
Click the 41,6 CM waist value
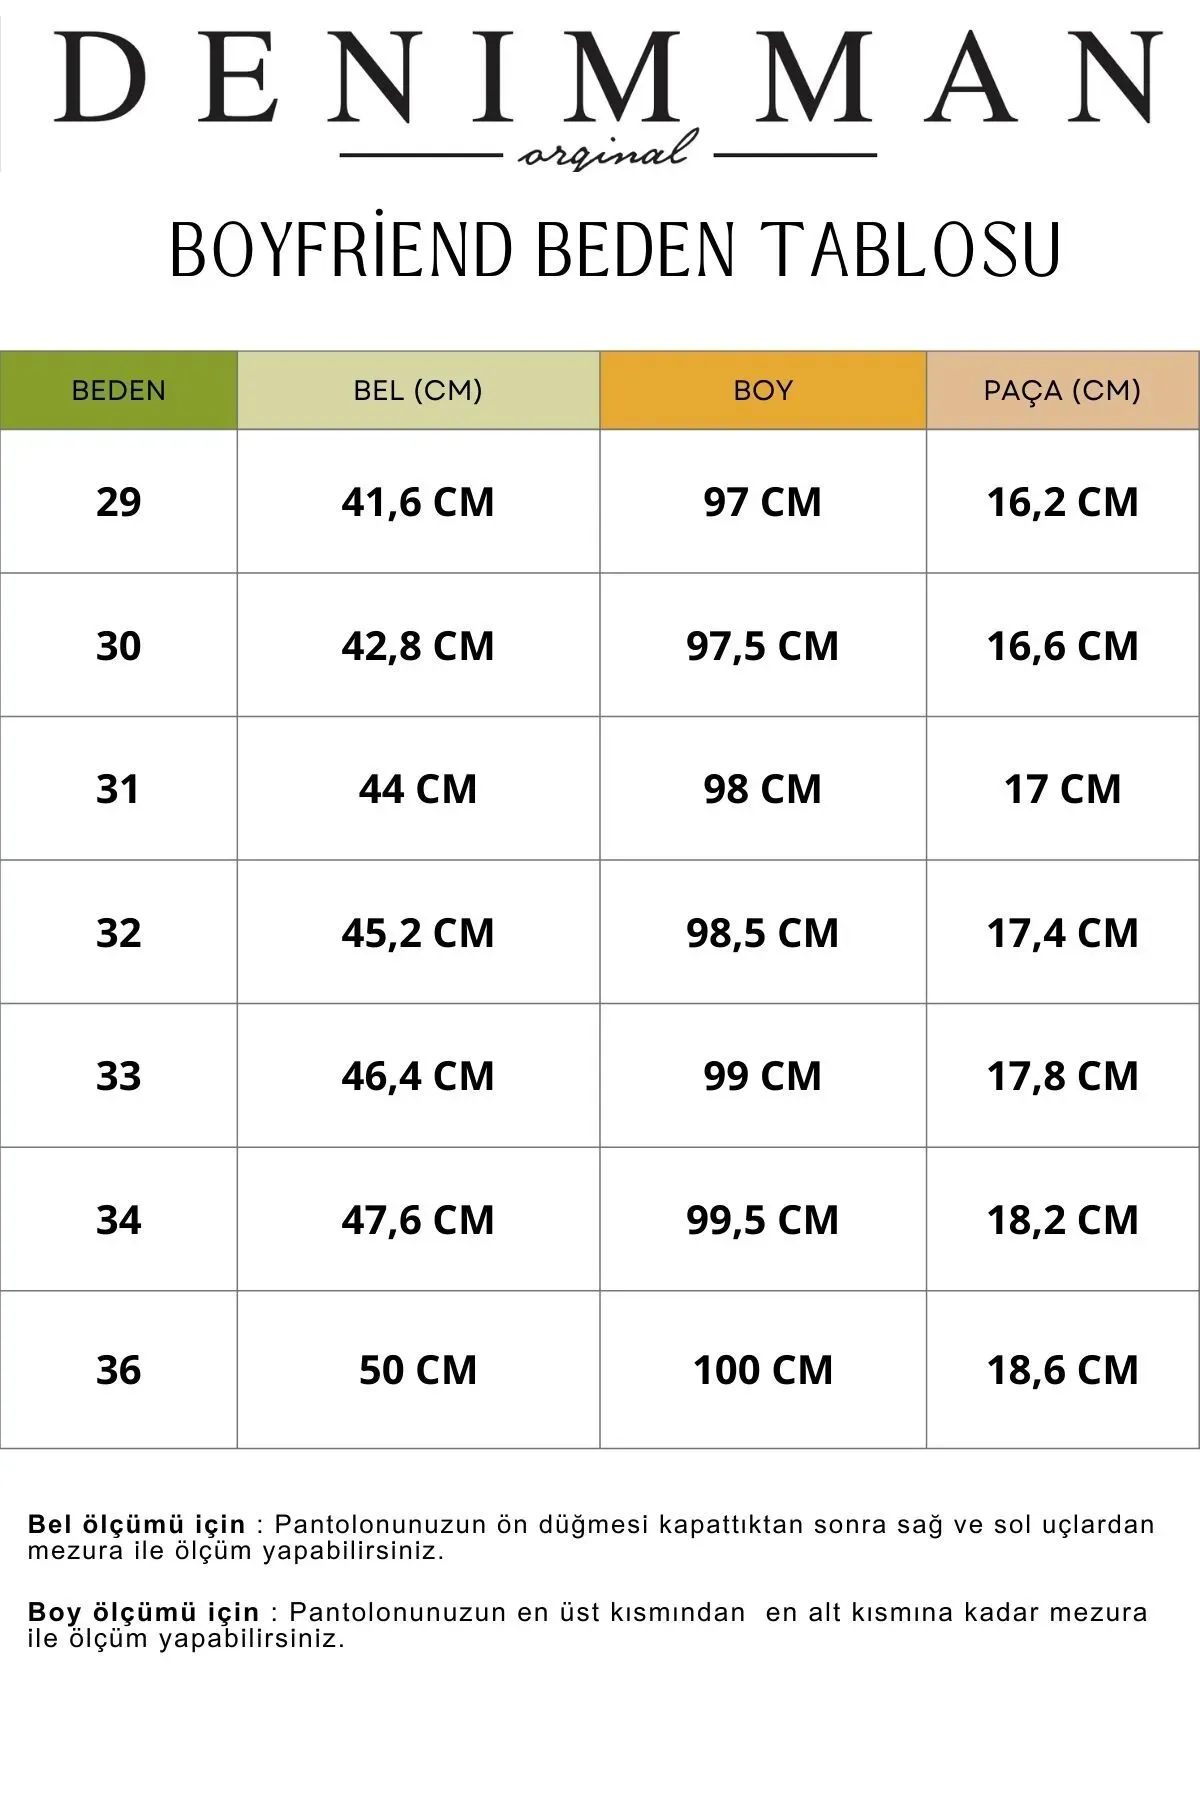click(418, 502)
